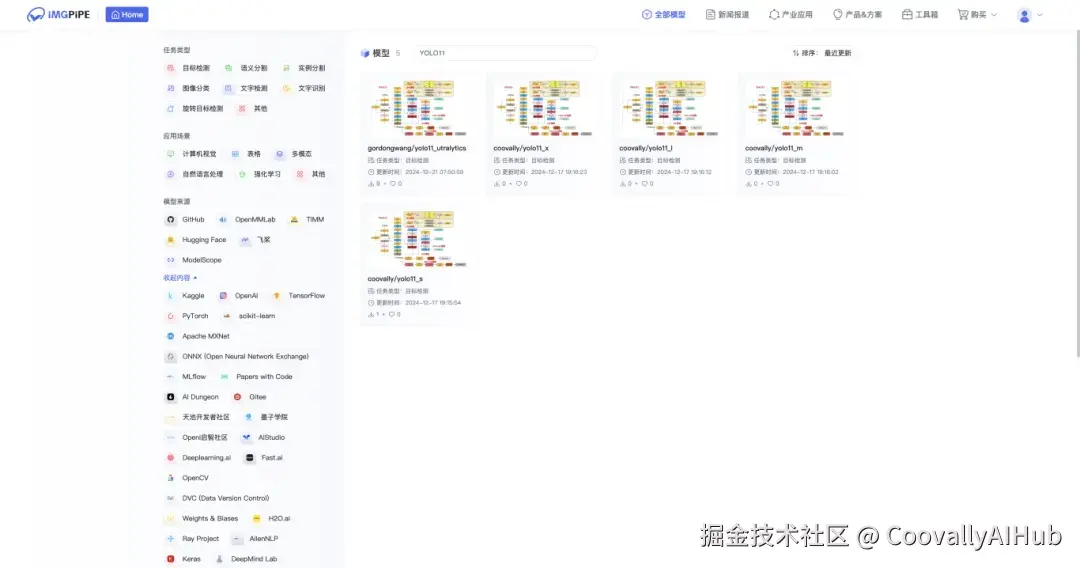Select 天池开发者社区 source
The height and width of the screenshot is (568, 1080).
coord(198,417)
